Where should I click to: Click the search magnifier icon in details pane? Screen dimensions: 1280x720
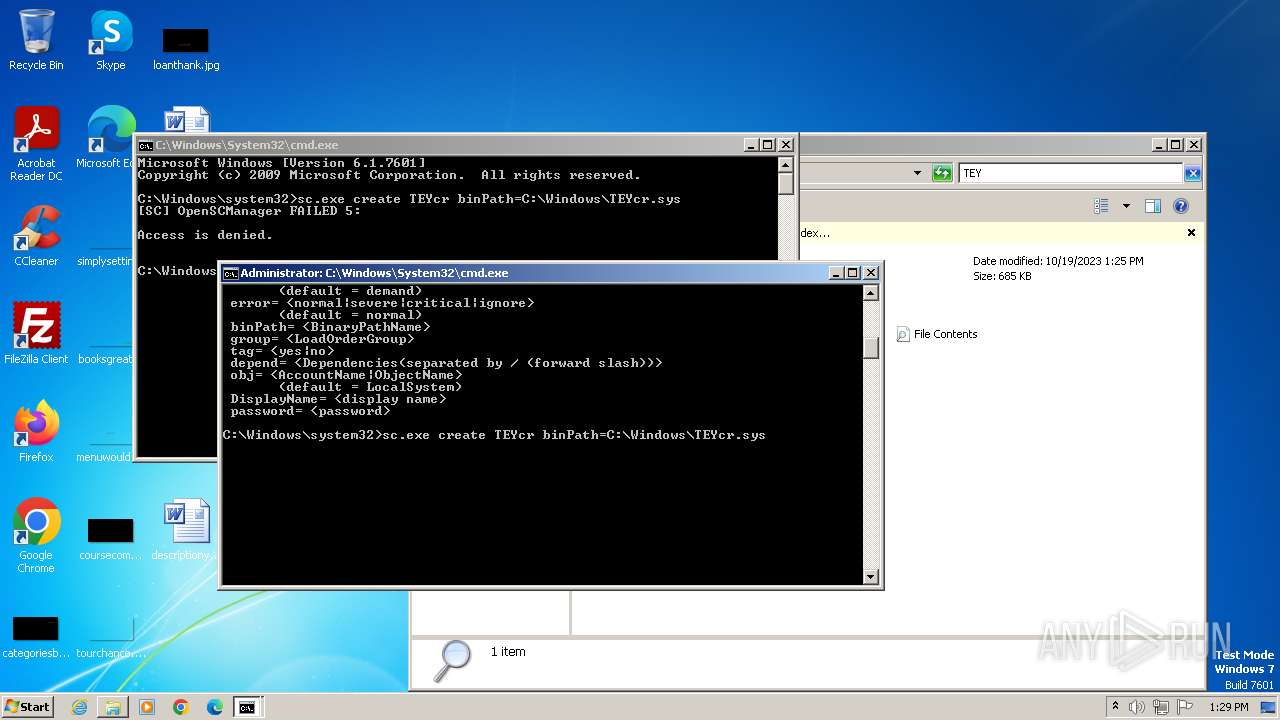[454, 660]
